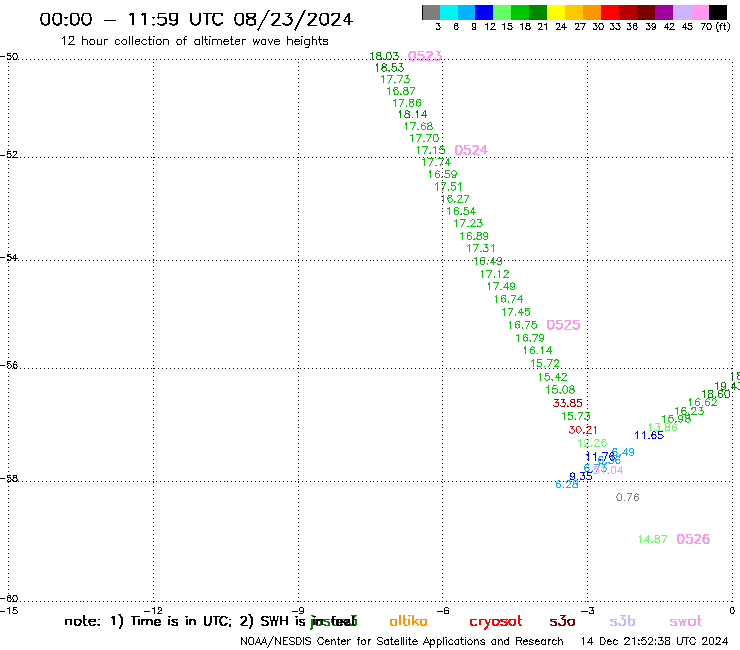Click the yellow swatch in the wave height scale
Image resolution: width=740 pixels, height=650 pixels.
556,12
